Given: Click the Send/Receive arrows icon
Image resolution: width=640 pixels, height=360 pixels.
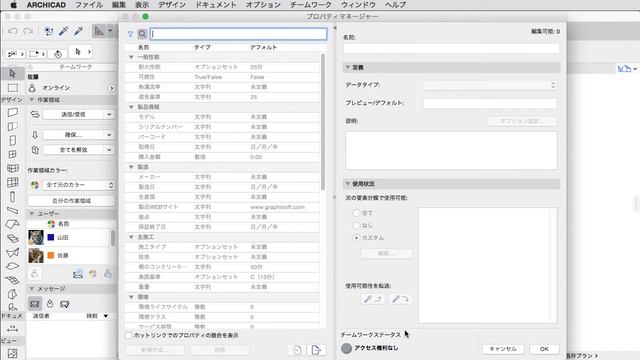Looking at the screenshot, I should pos(35,115).
